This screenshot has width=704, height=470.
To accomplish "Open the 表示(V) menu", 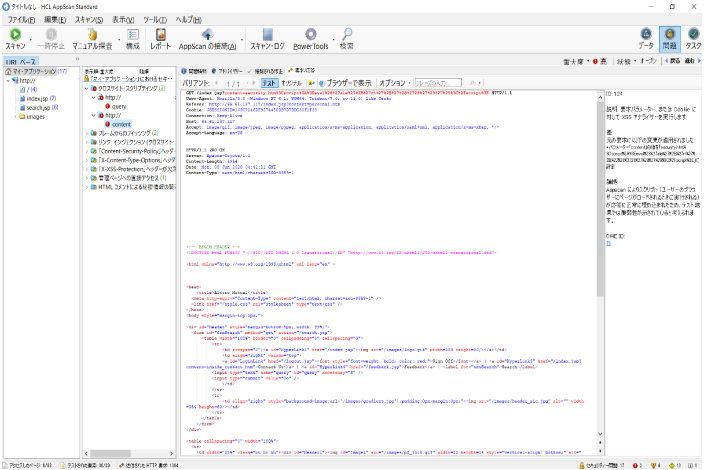I will point(123,20).
